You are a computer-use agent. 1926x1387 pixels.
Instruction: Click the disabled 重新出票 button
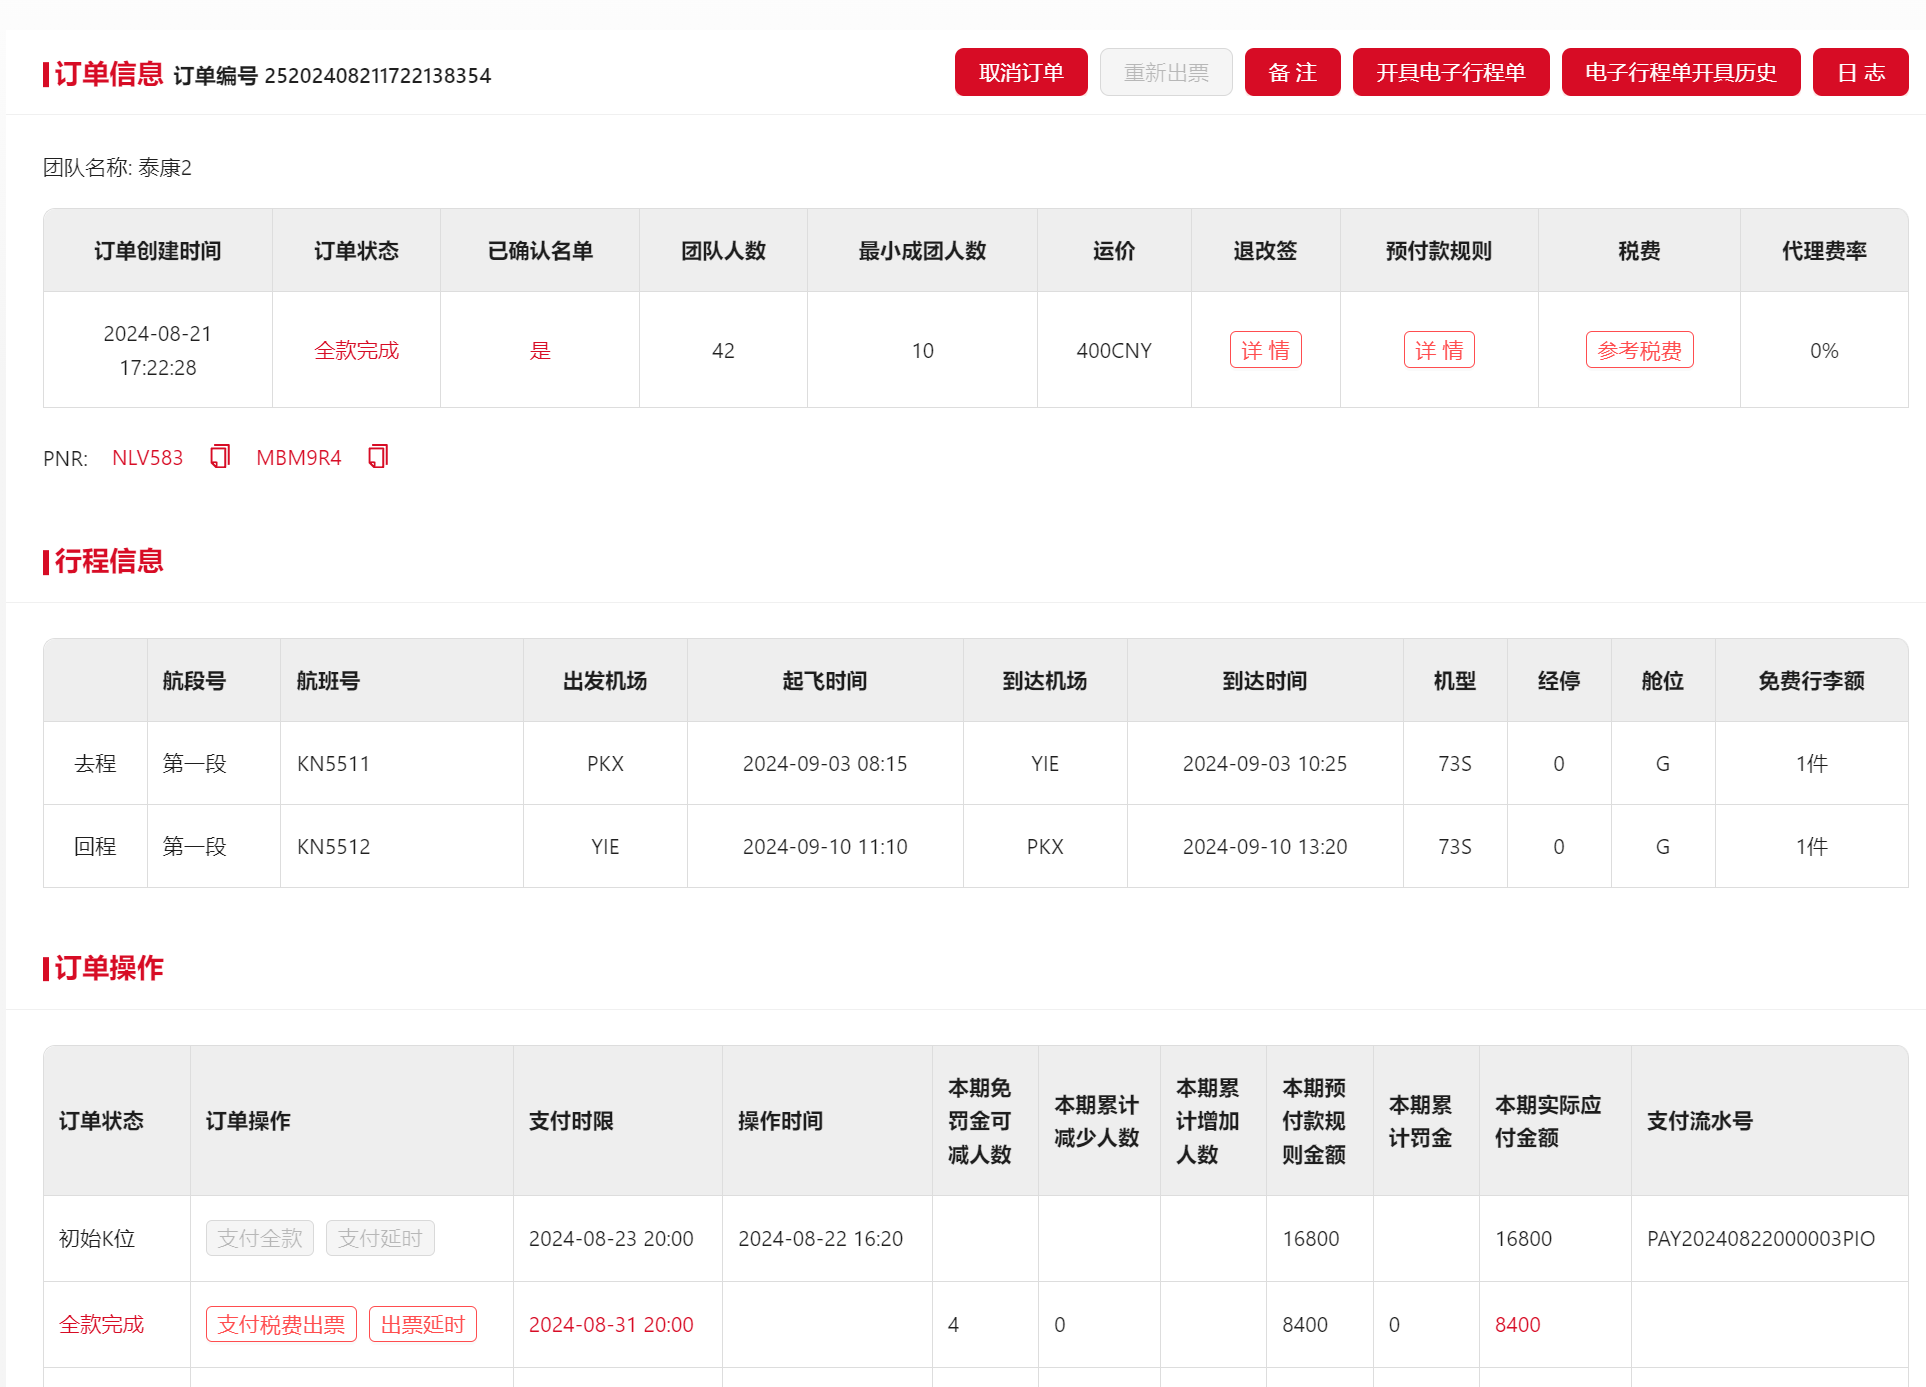(1165, 73)
